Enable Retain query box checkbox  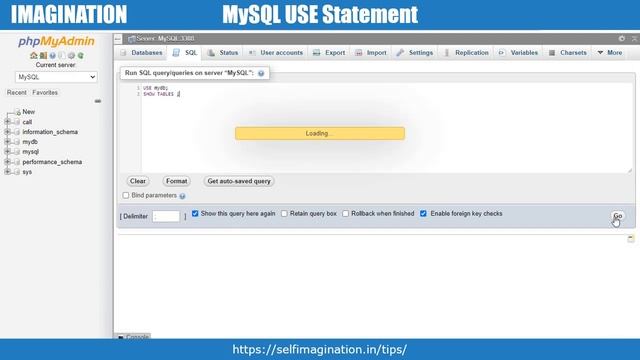tap(284, 213)
